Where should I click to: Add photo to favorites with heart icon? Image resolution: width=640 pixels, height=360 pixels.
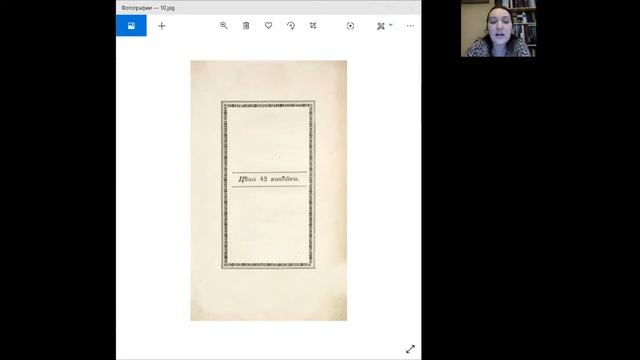(269, 25)
